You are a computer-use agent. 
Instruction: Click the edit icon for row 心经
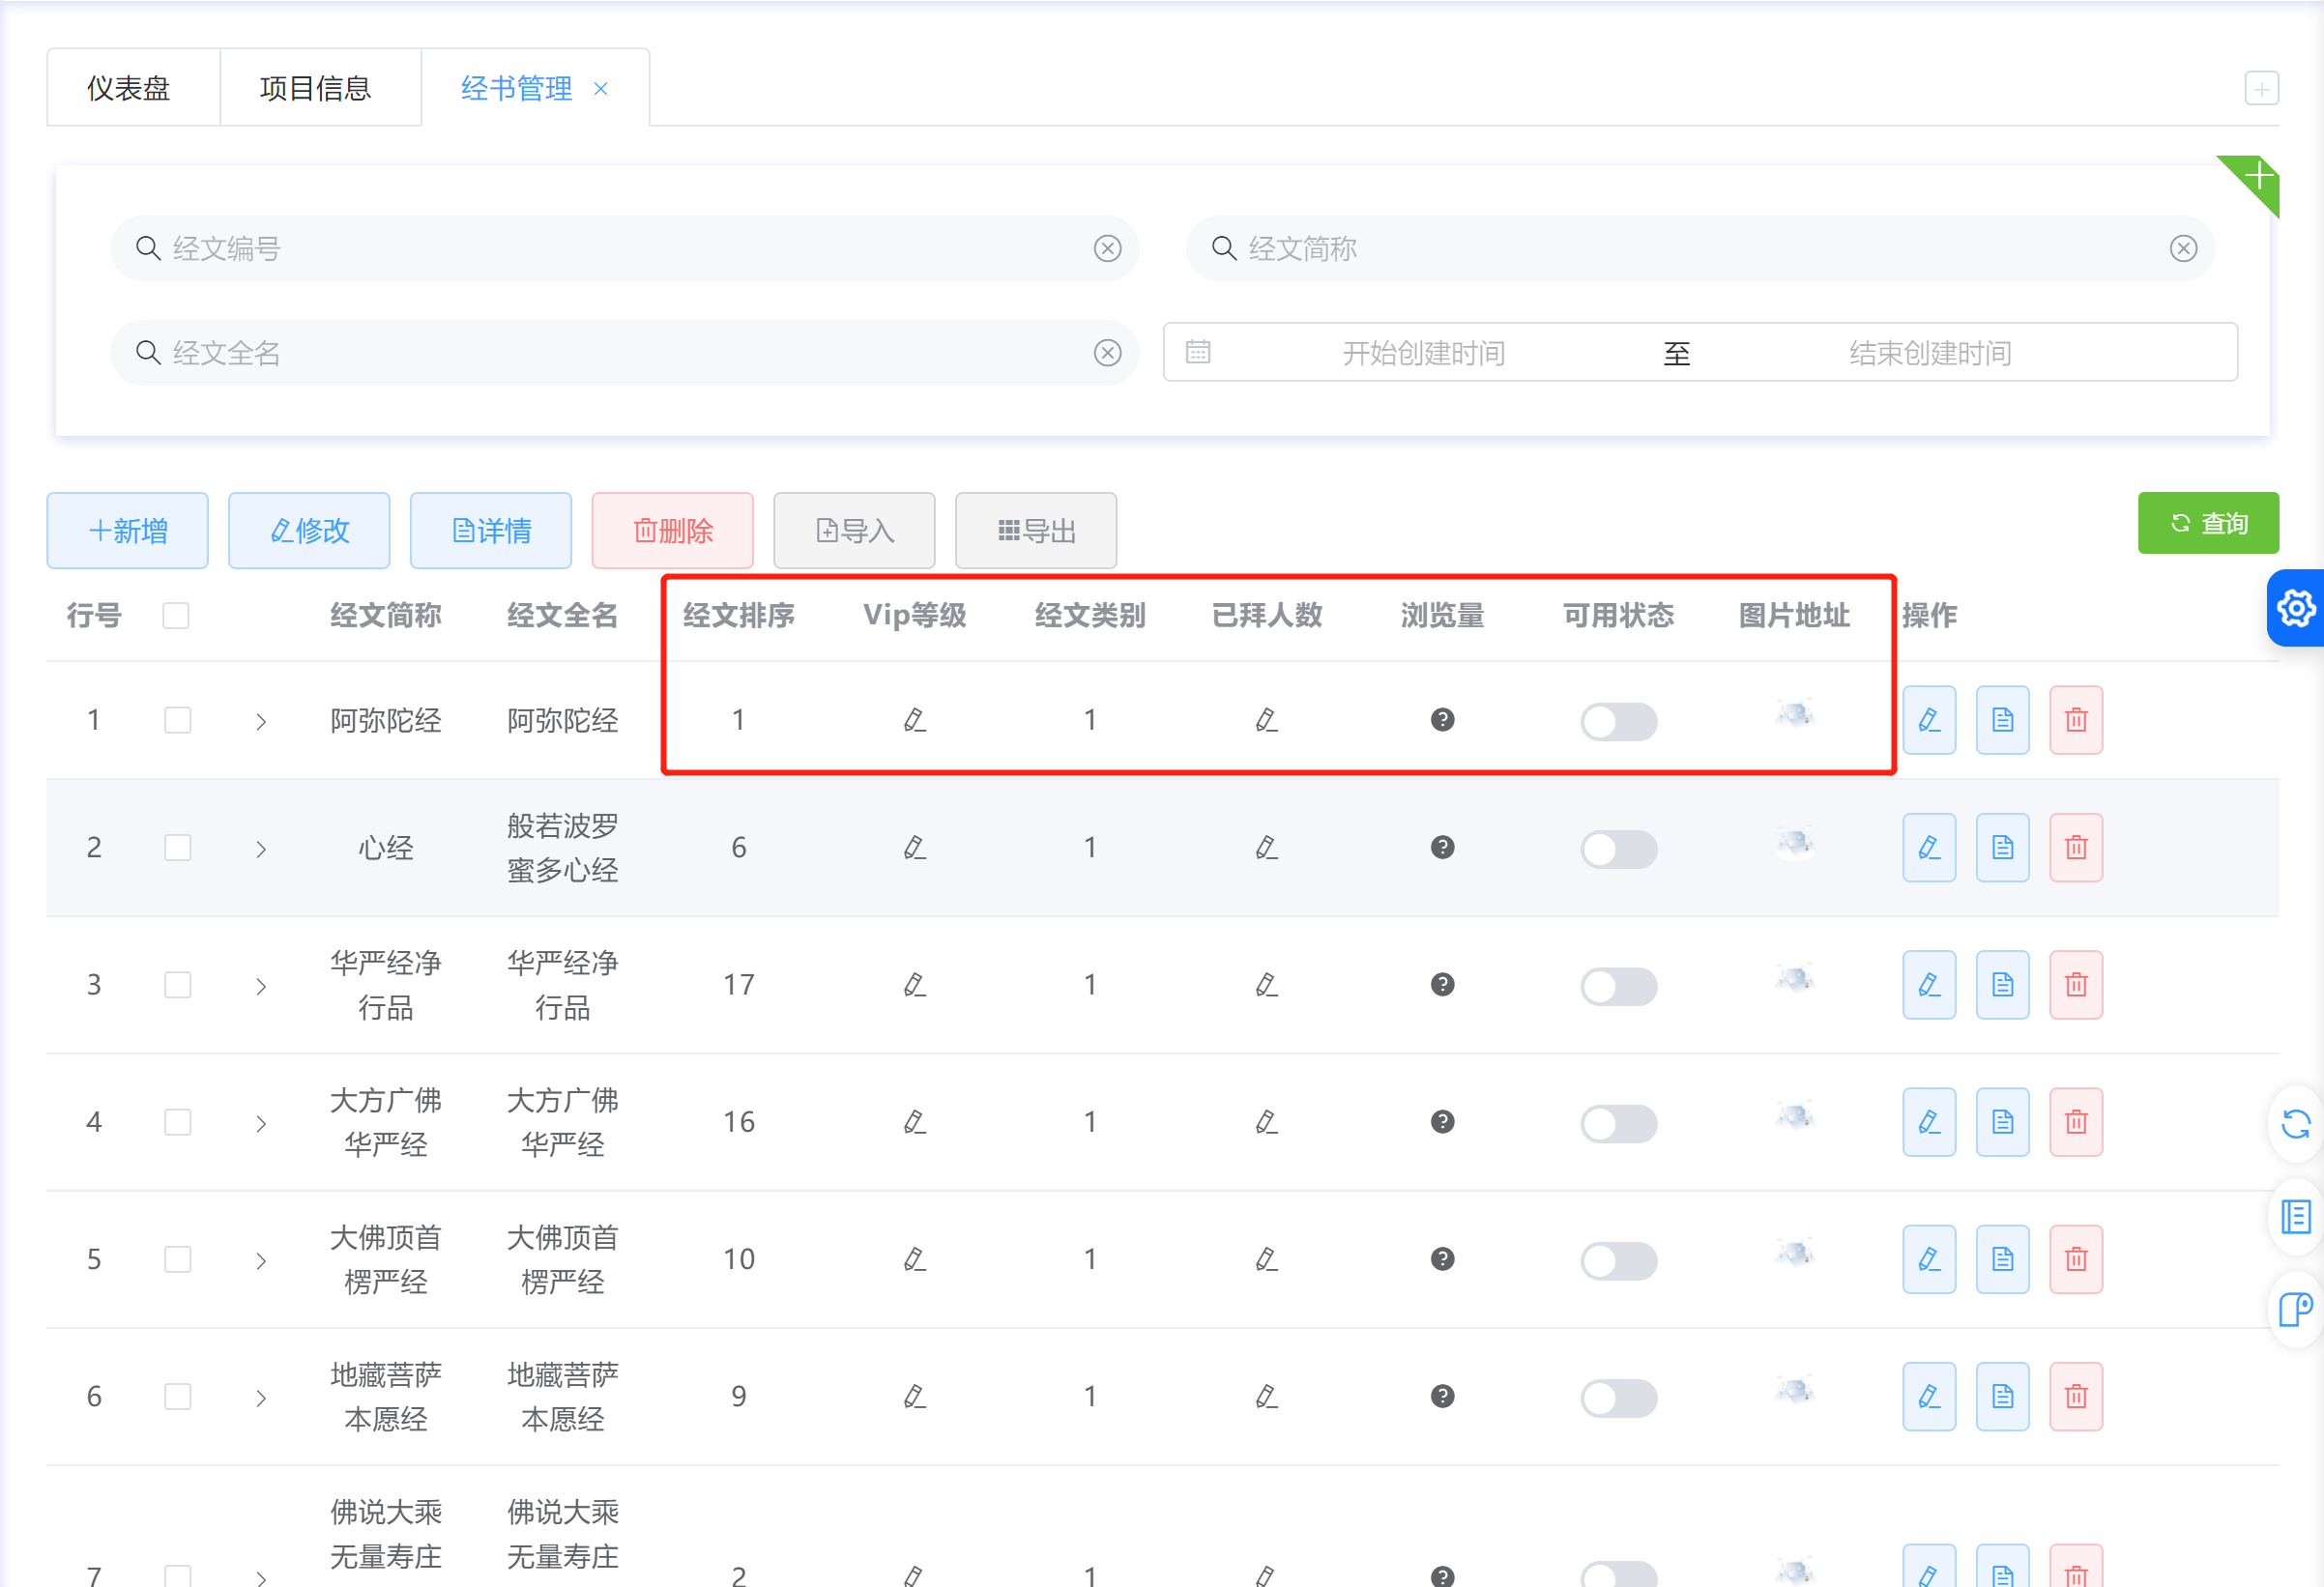click(x=1929, y=848)
